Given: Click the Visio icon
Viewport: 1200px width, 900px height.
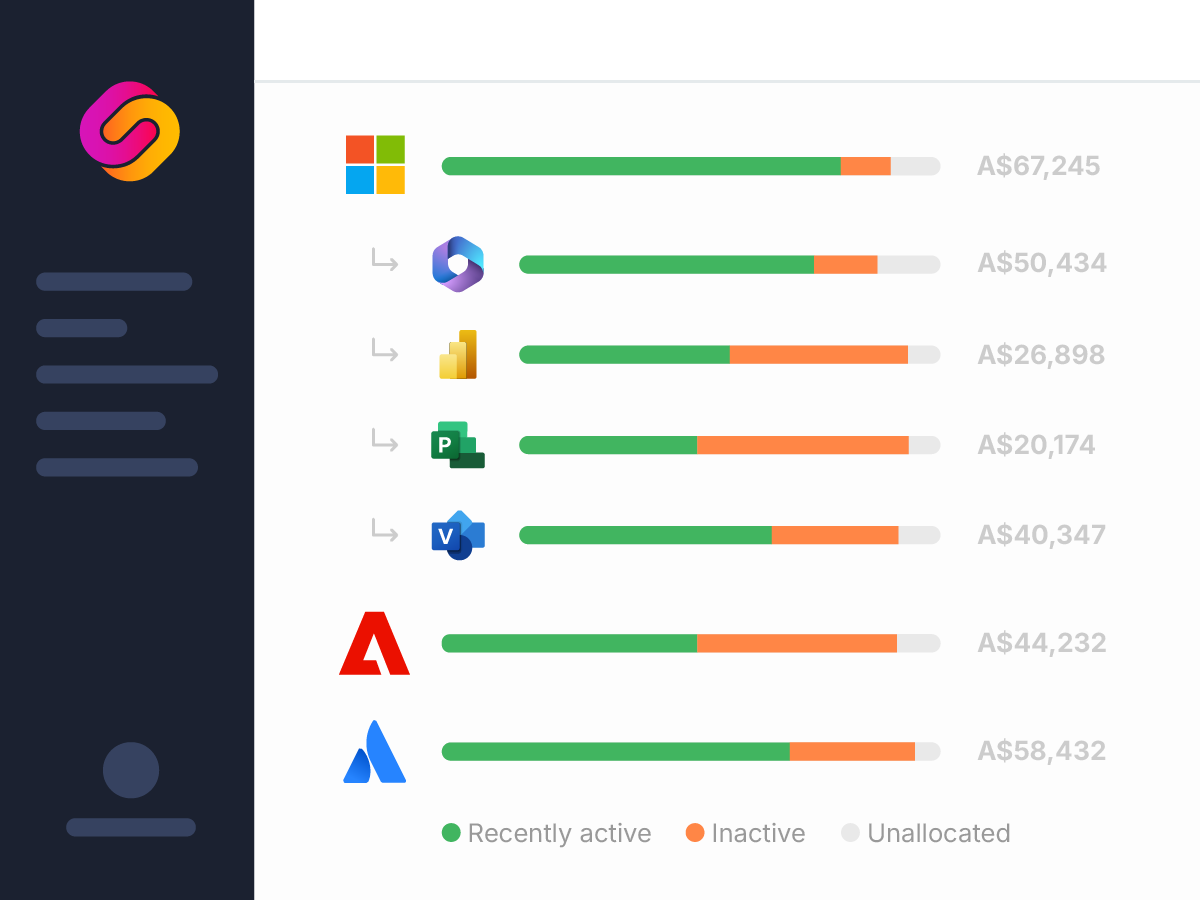Looking at the screenshot, I should [458, 535].
